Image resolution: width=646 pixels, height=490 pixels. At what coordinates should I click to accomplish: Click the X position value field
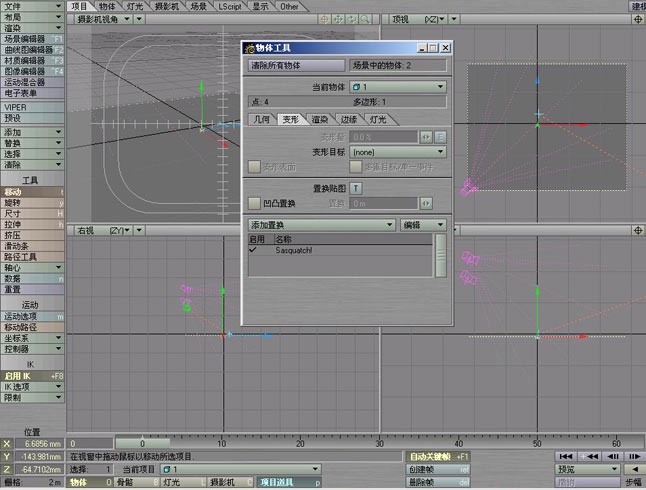(x=39, y=444)
